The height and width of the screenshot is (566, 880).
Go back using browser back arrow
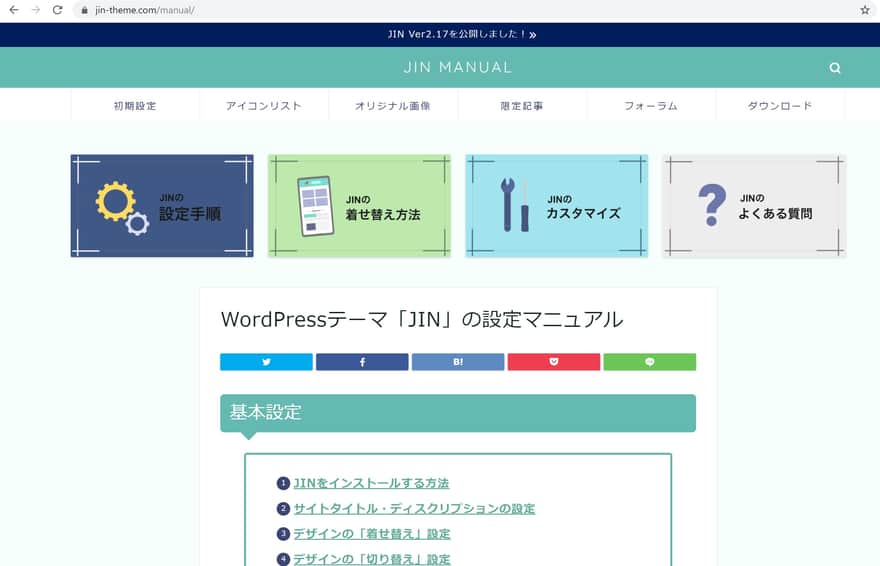pyautogui.click(x=14, y=10)
